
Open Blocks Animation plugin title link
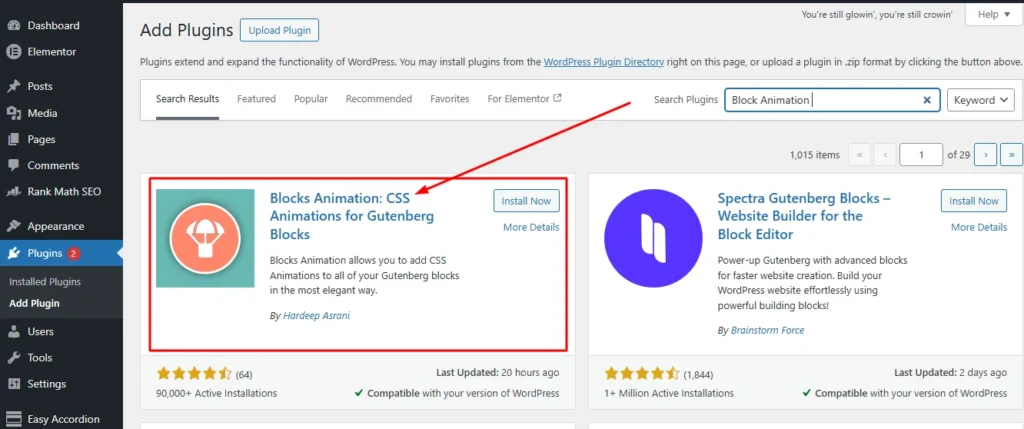(x=352, y=216)
